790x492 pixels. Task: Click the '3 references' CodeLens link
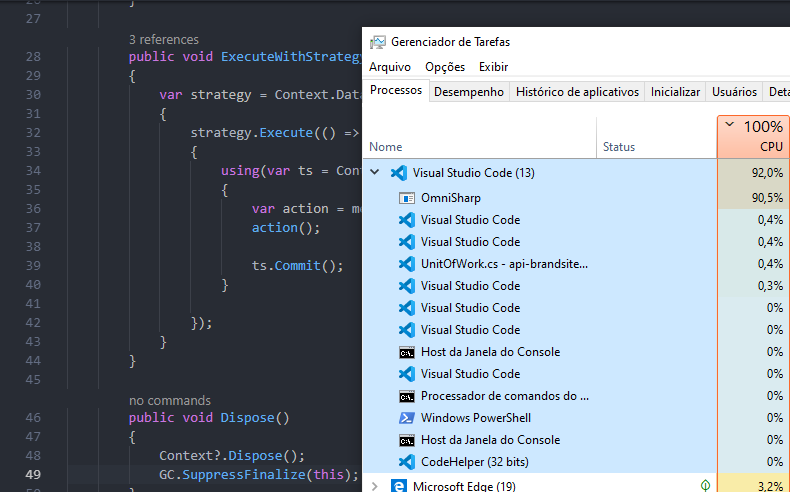tap(164, 40)
